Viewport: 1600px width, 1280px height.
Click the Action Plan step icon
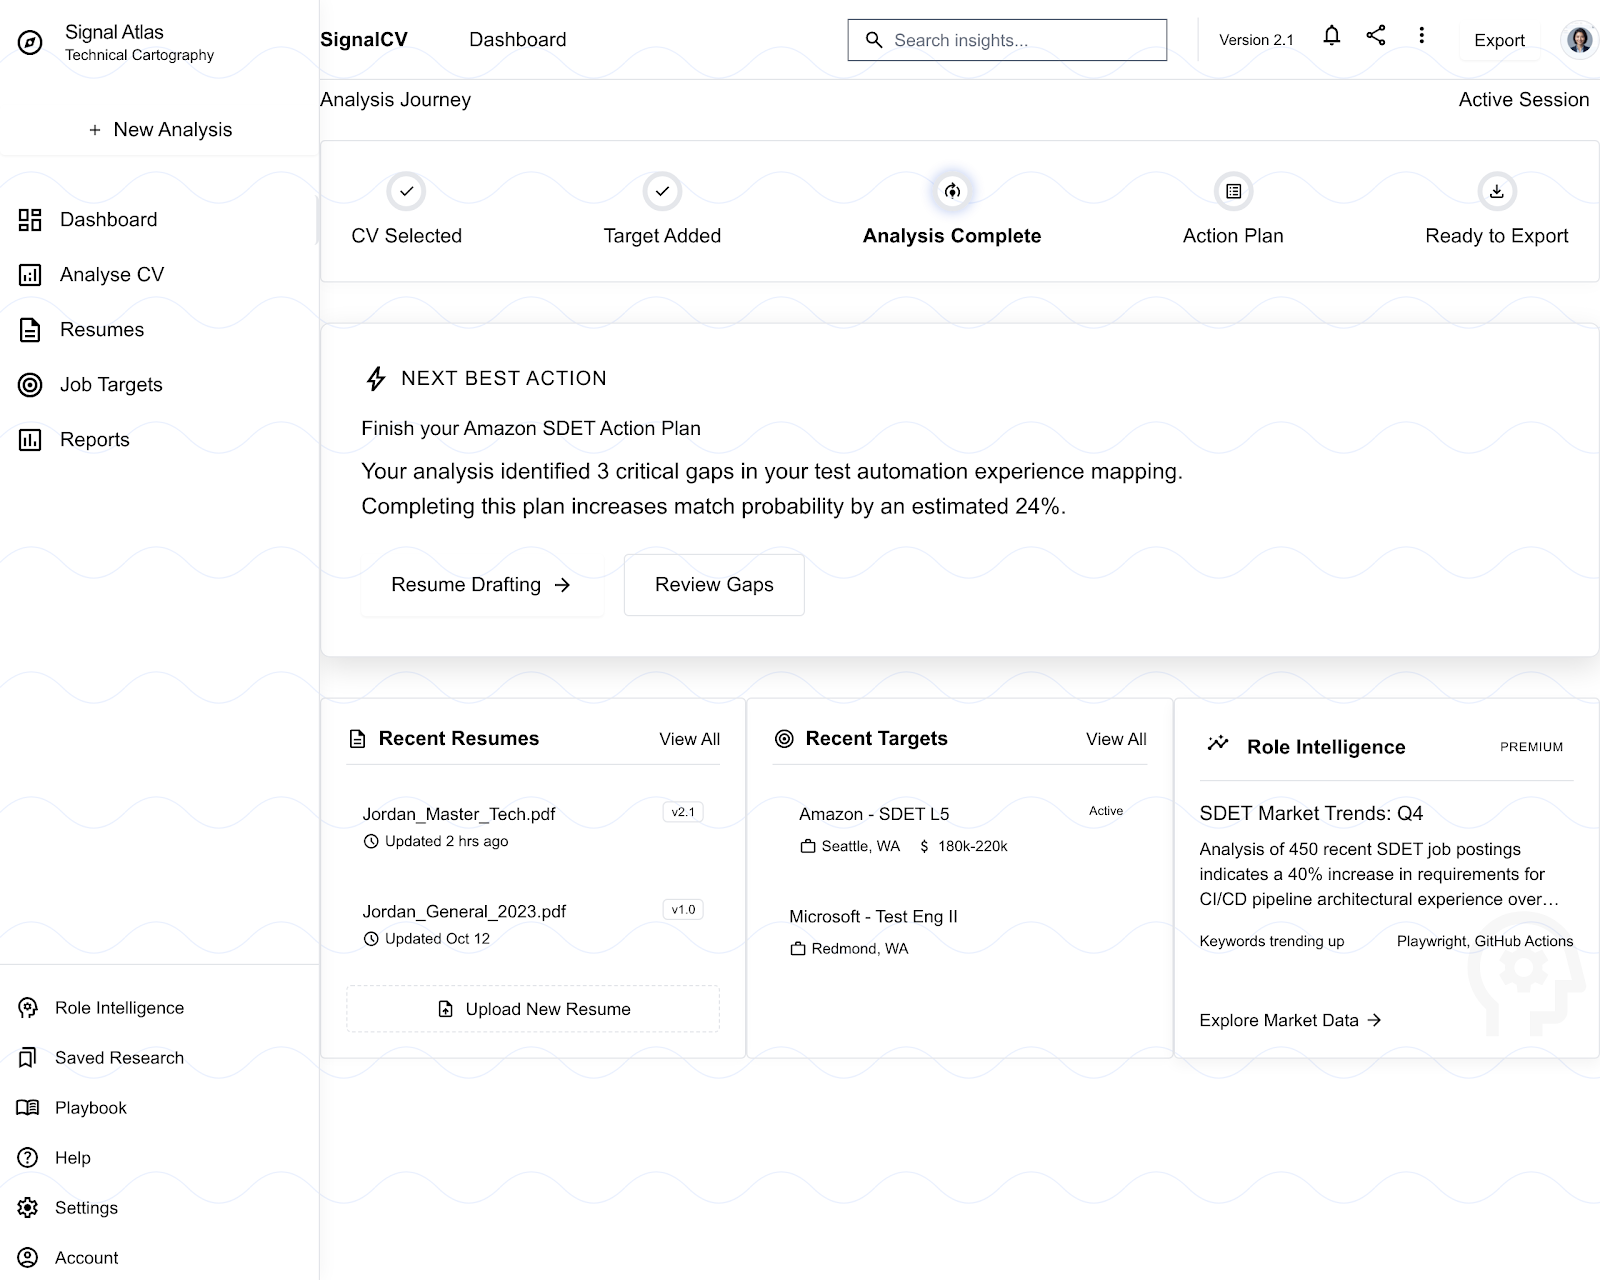tap(1233, 191)
